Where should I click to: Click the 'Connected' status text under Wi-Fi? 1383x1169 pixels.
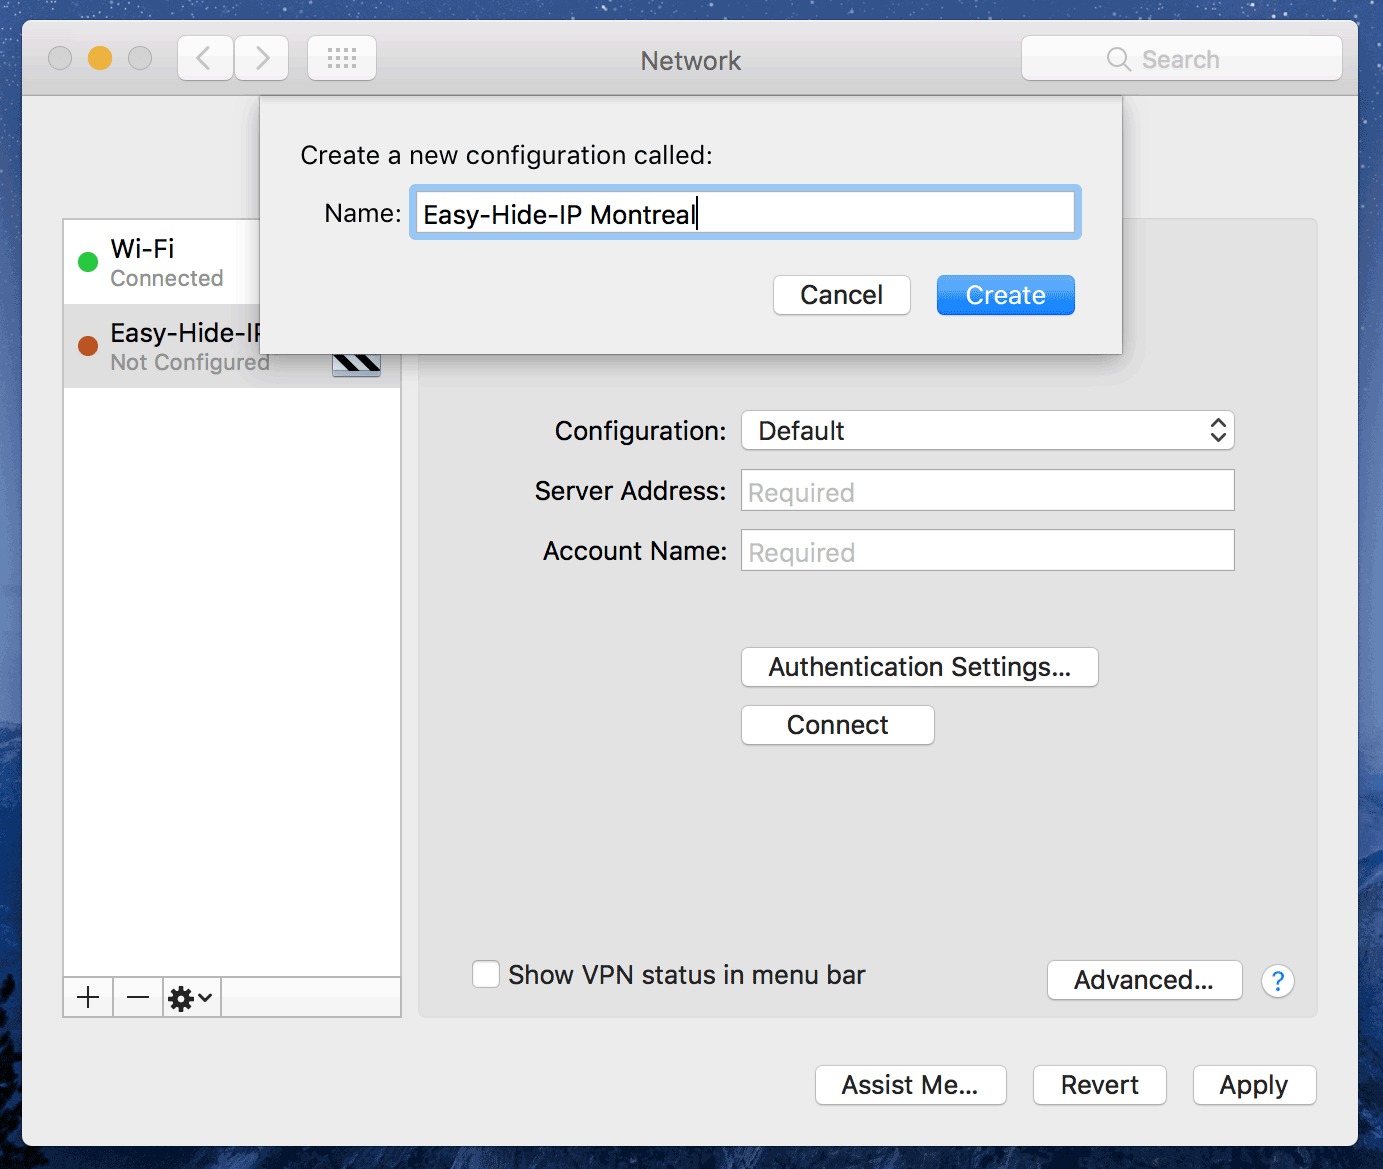[x=167, y=279]
